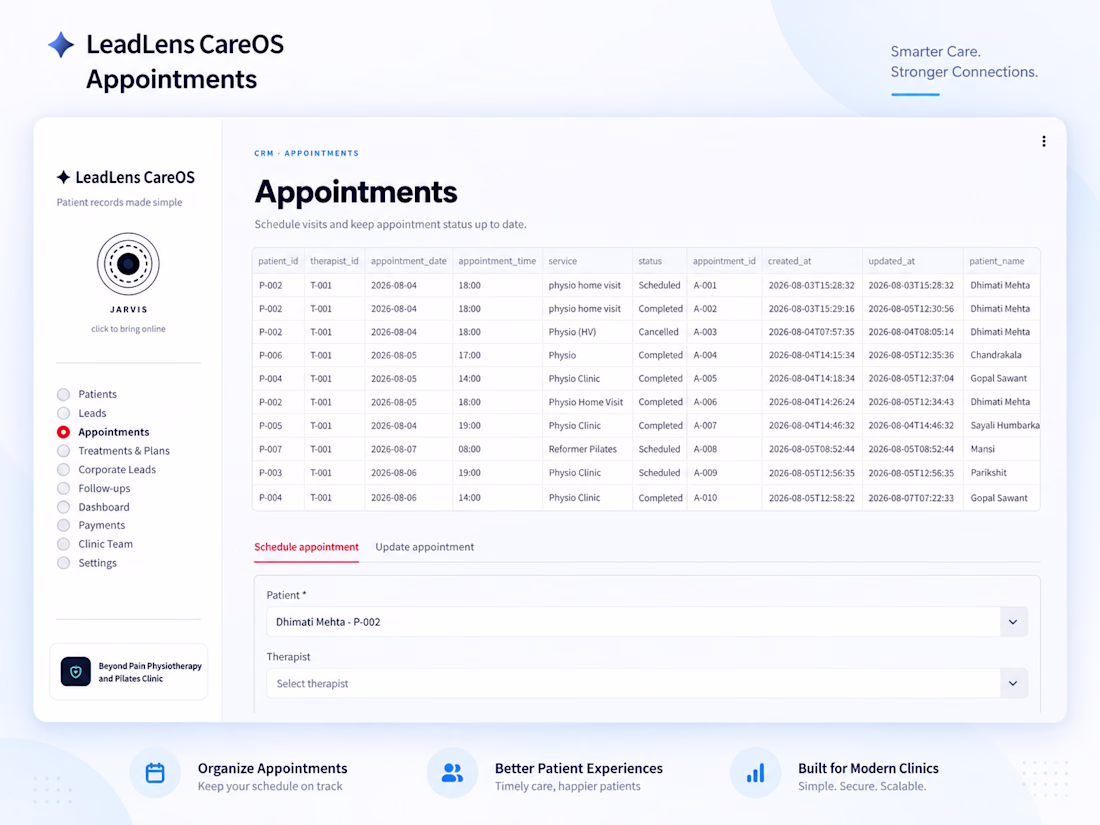Sort by the appointment_time column header
This screenshot has height=825, width=1100.
tap(497, 261)
